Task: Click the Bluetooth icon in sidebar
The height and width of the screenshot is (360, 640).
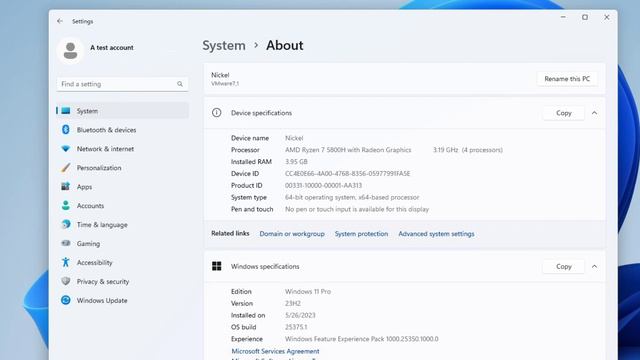Action: [66, 129]
